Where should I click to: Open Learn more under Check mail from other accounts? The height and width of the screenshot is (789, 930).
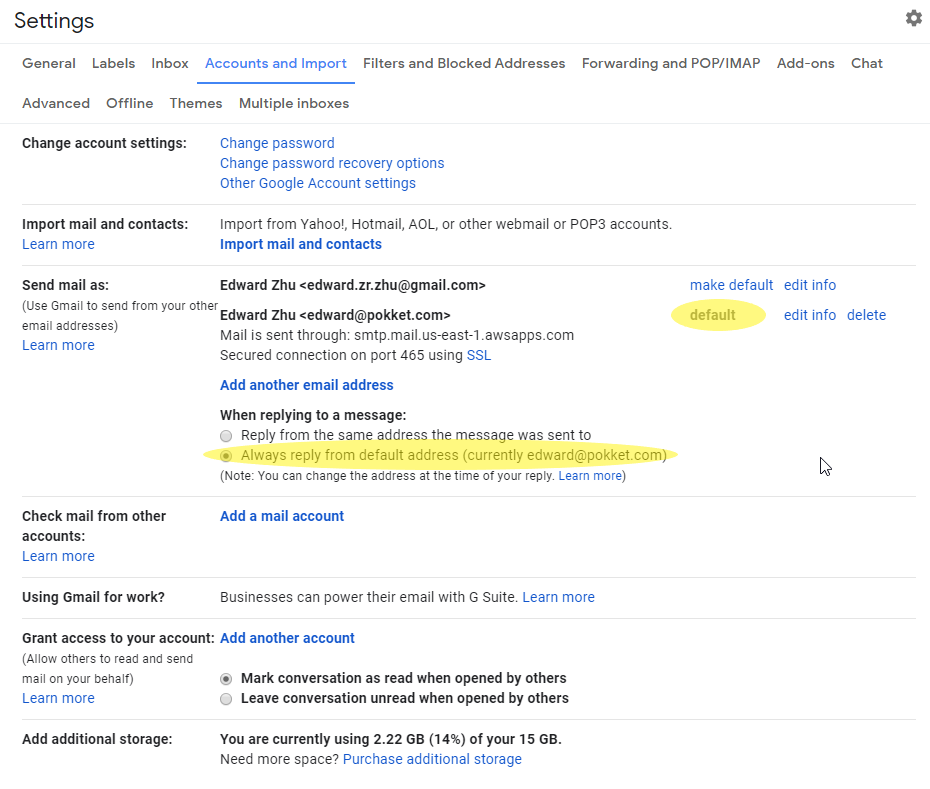(x=58, y=556)
